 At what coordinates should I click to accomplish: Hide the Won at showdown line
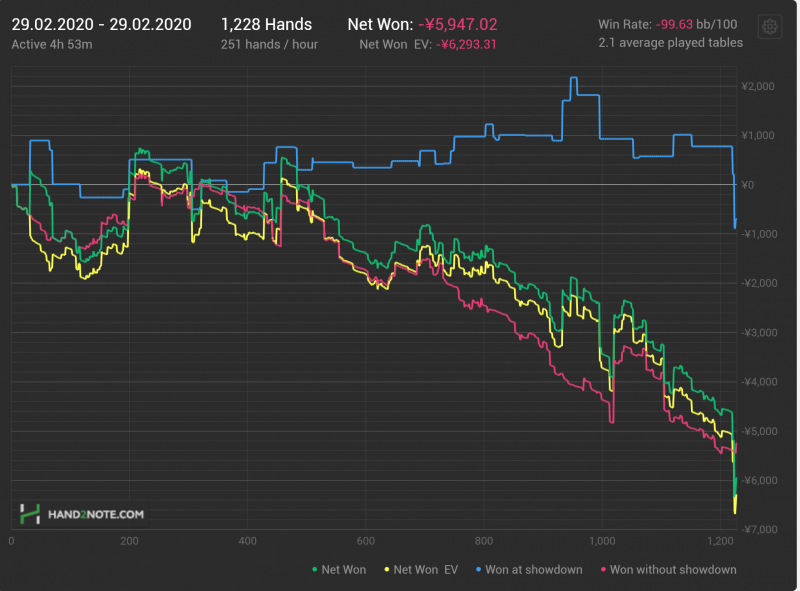pos(533,569)
